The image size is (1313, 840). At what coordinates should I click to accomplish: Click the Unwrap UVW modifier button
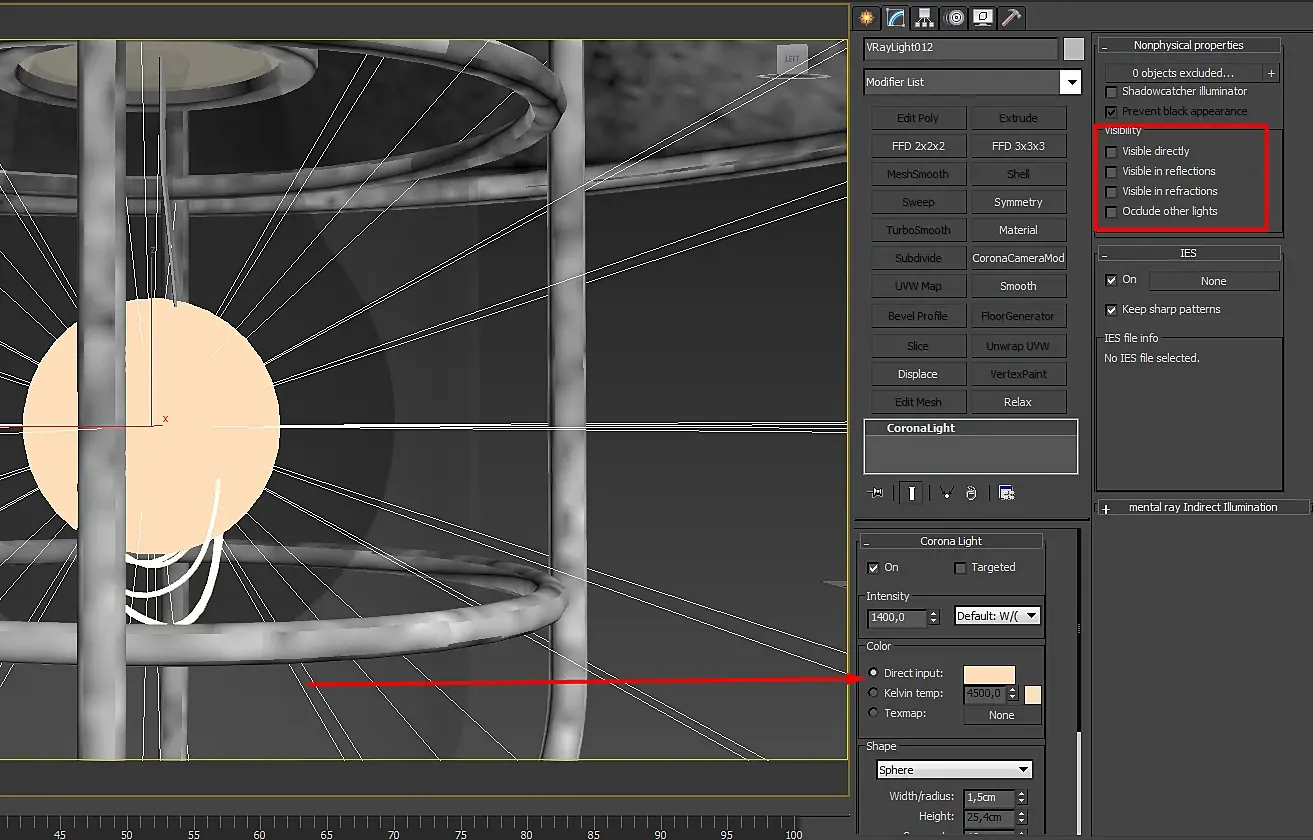(x=1018, y=346)
